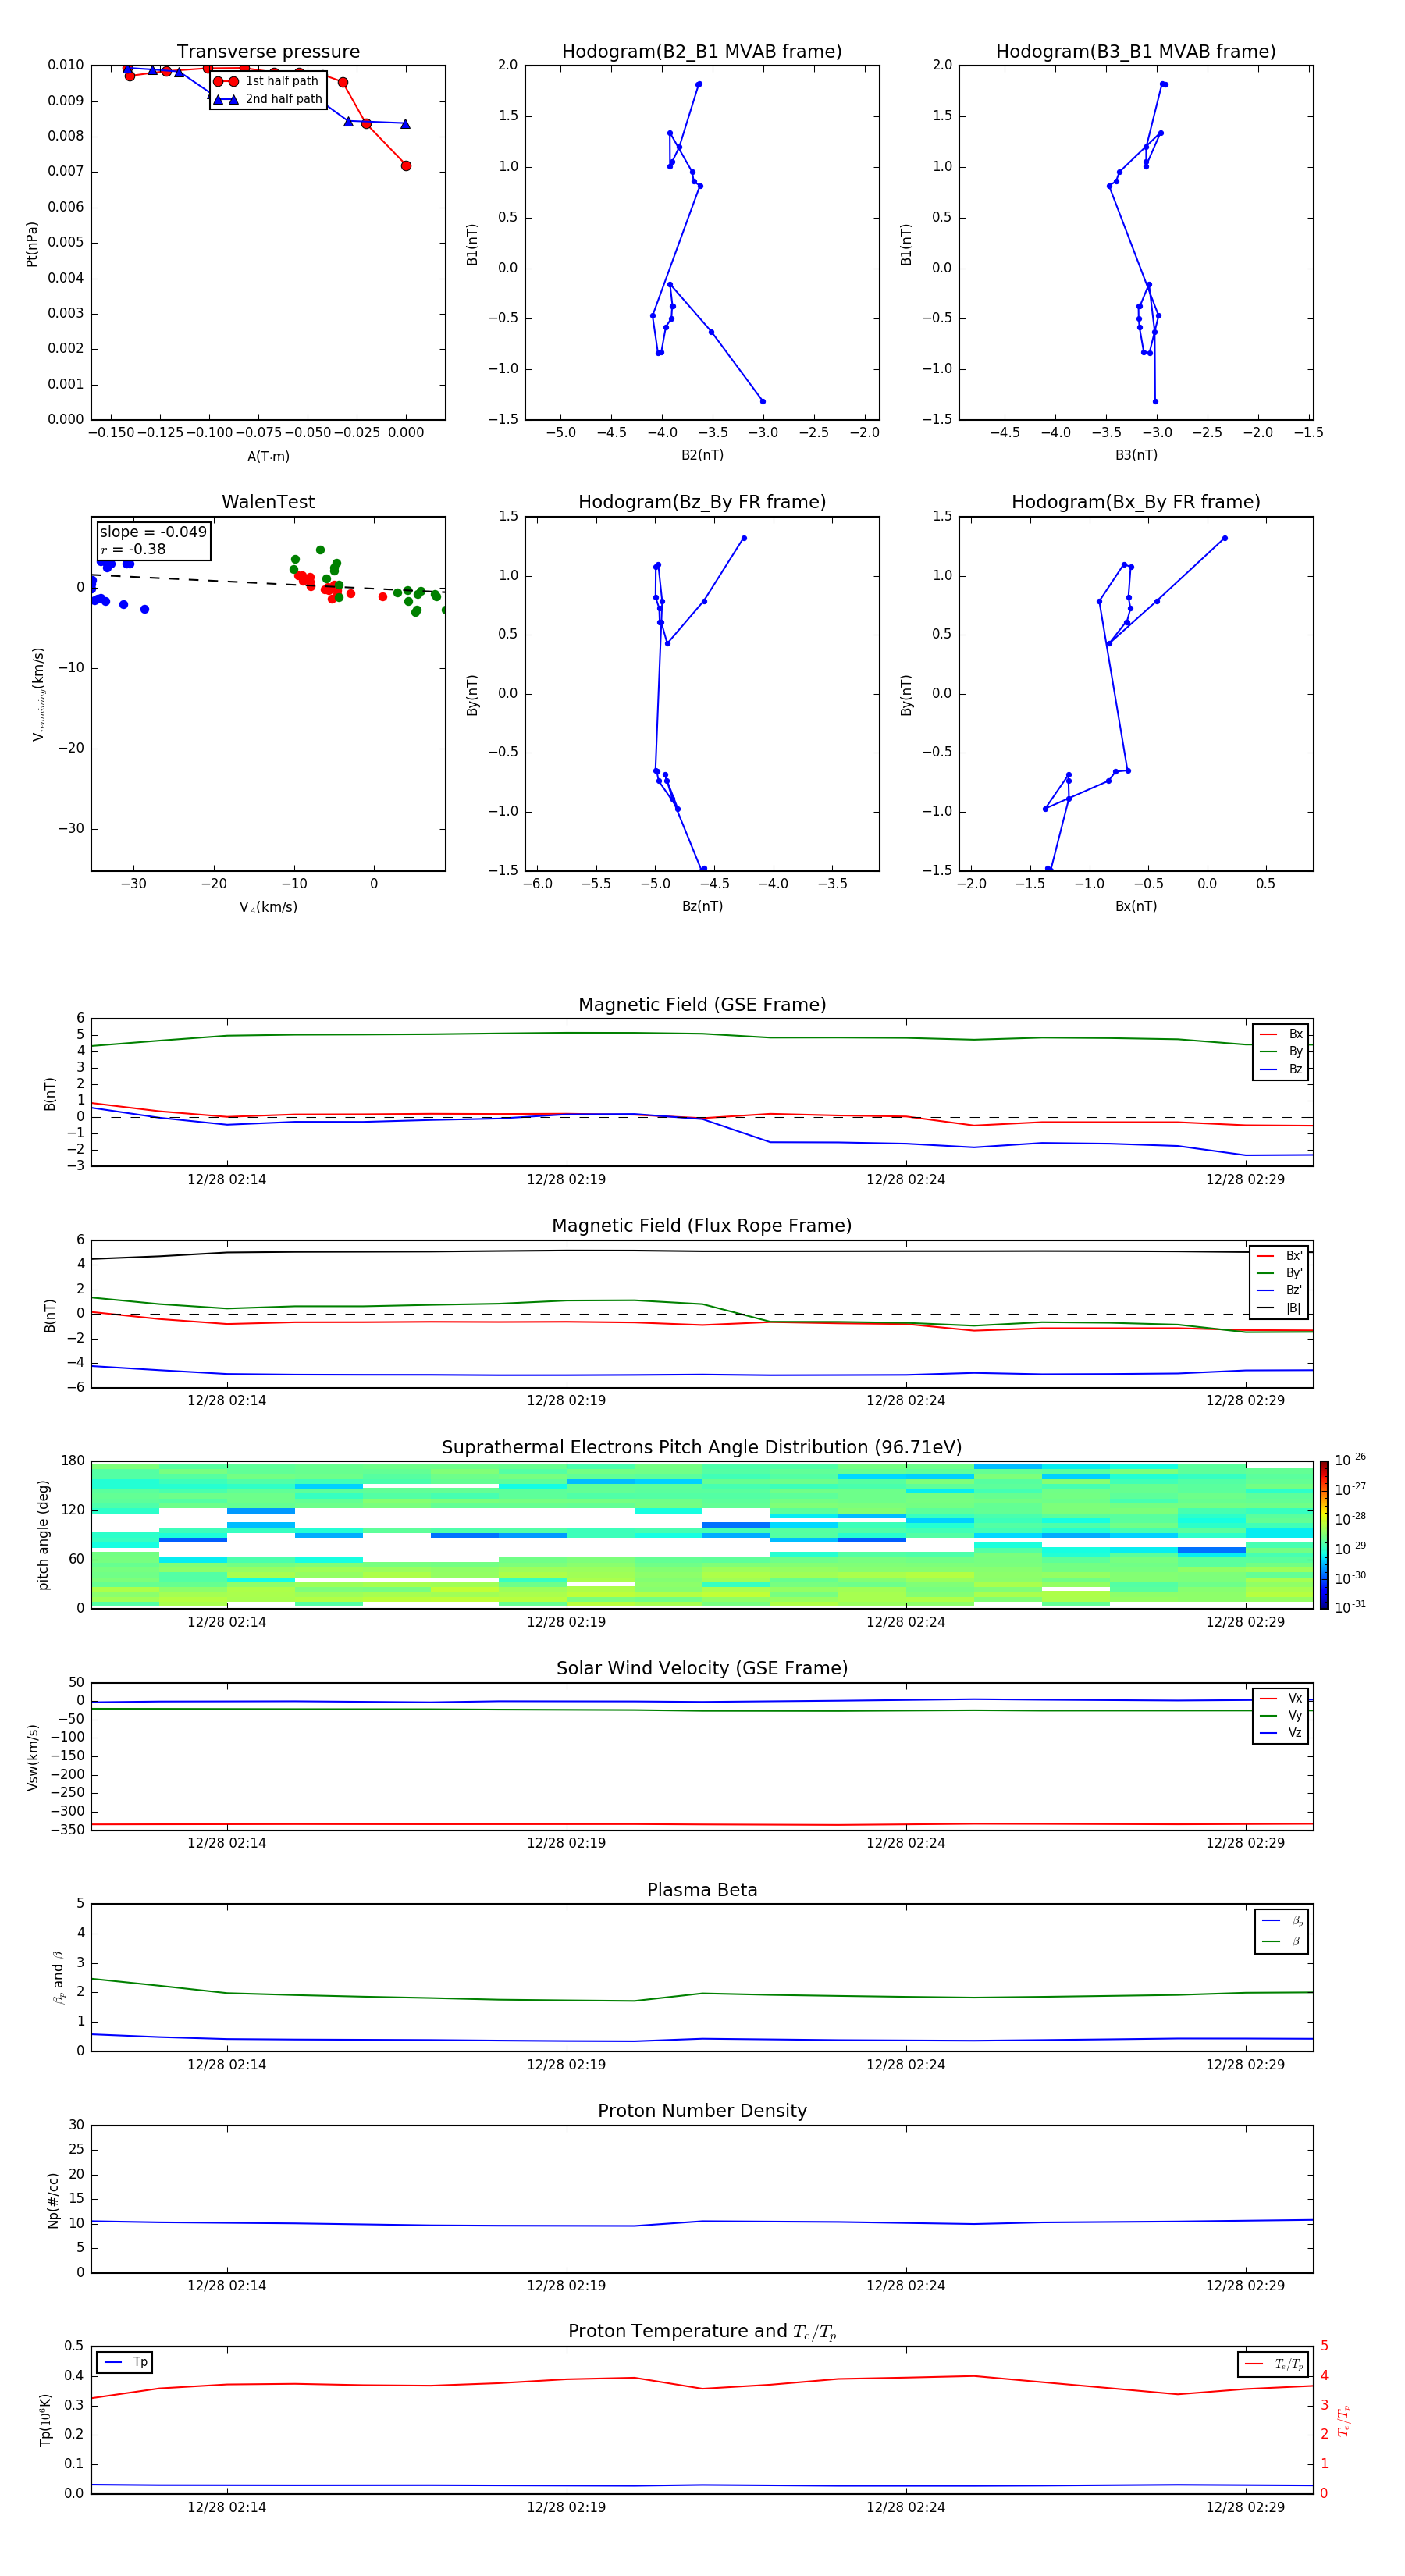Click the 'WalenTest' plot title
The height and width of the screenshot is (2576, 1405).
coord(268,502)
